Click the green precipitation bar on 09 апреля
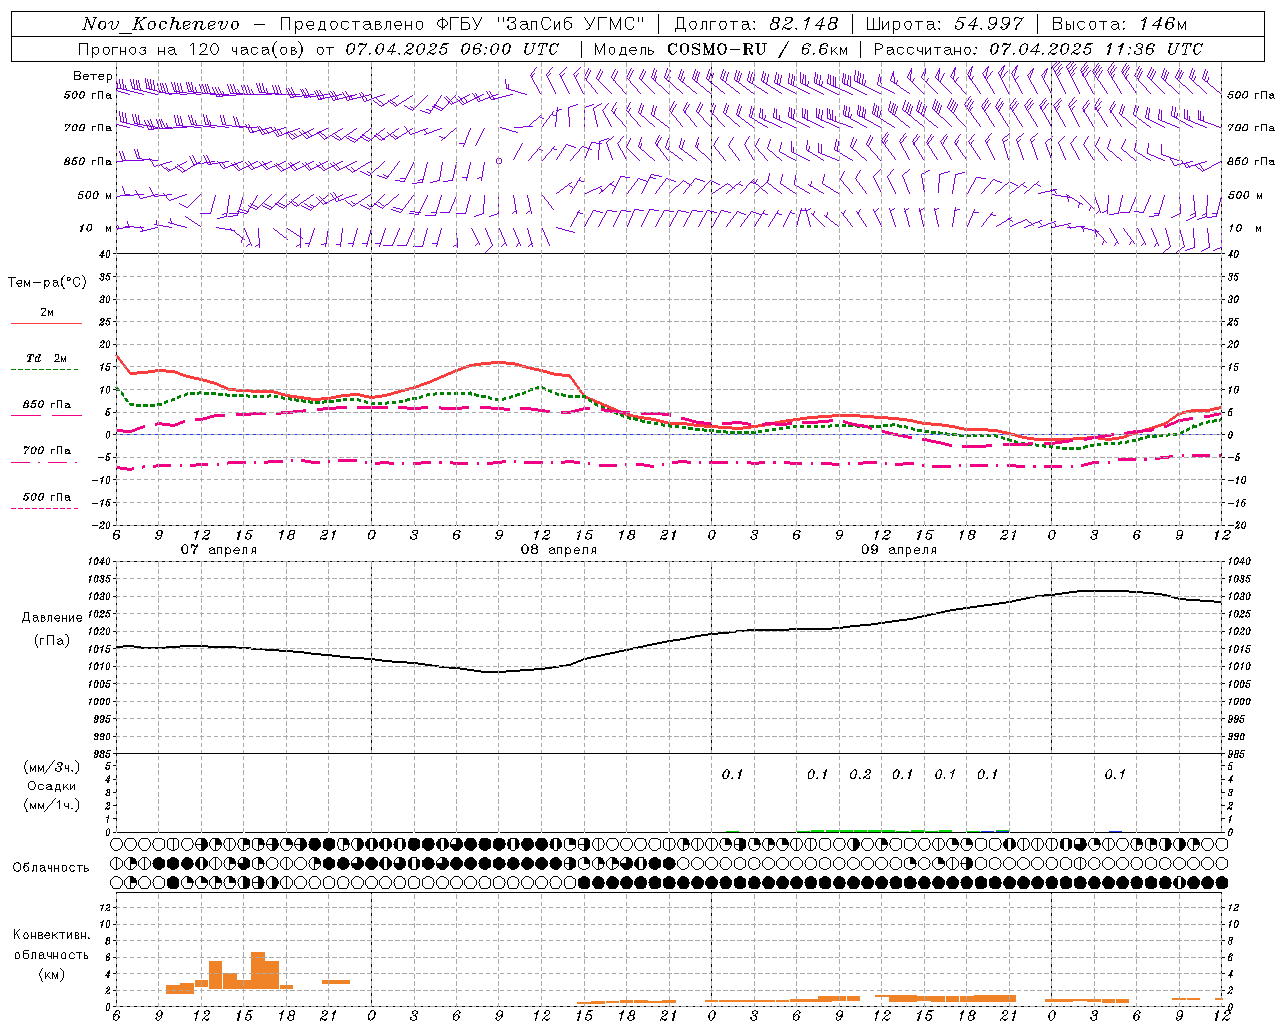 [853, 830]
